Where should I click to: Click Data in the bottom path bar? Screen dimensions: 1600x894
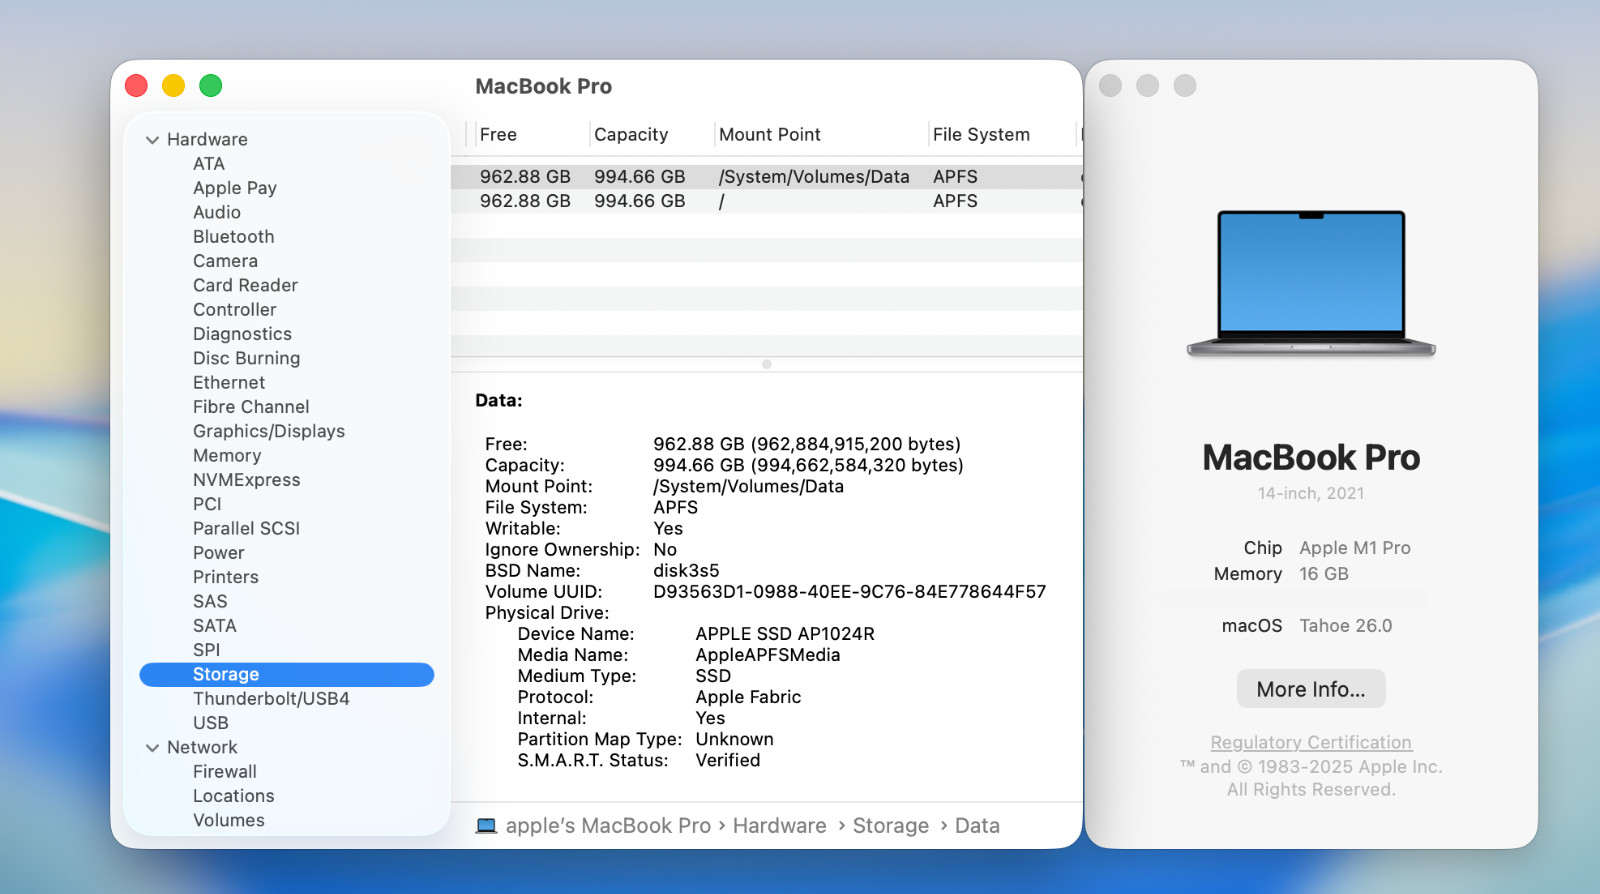point(977,826)
